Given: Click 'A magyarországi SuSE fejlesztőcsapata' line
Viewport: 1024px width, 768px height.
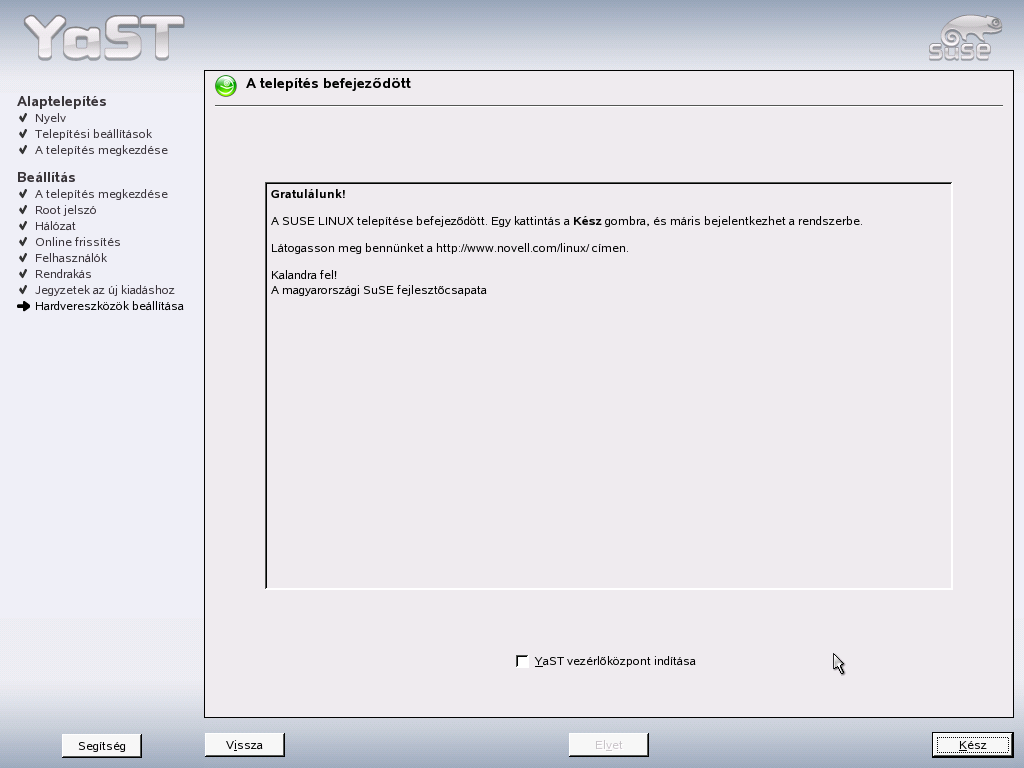Looking at the screenshot, I should click(379, 290).
